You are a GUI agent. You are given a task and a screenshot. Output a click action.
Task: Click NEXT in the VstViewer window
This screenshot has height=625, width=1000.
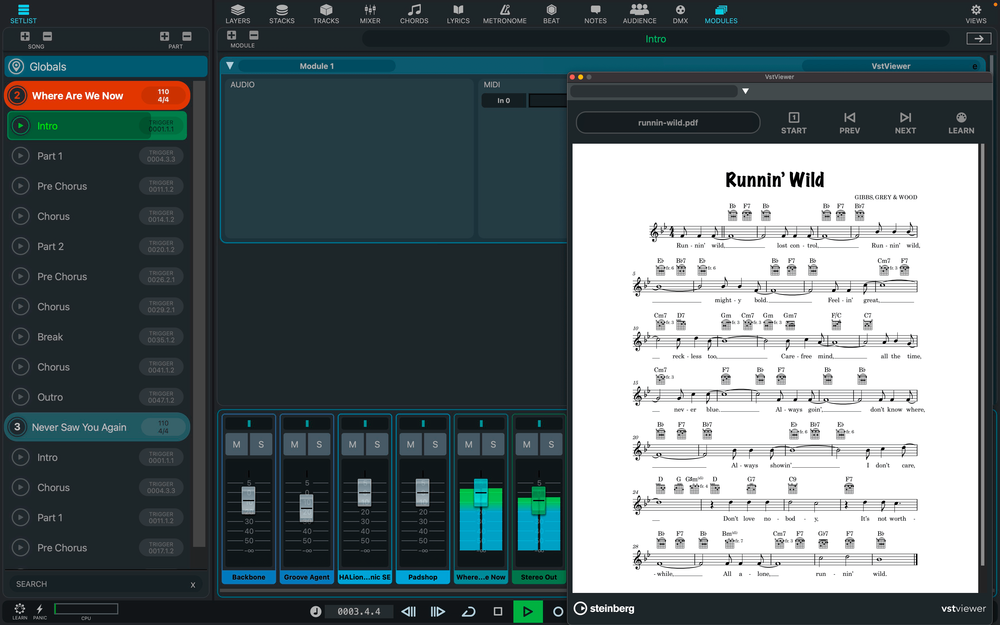tap(904, 122)
